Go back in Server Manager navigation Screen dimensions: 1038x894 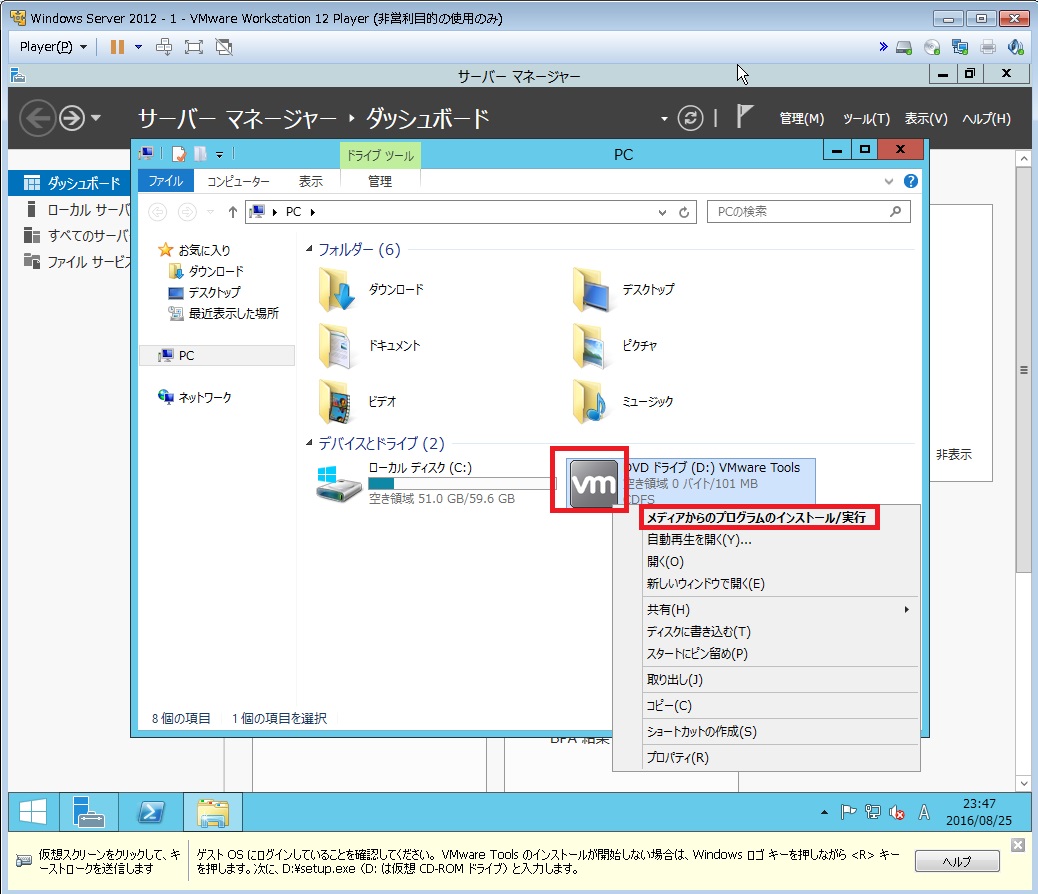pos(36,119)
